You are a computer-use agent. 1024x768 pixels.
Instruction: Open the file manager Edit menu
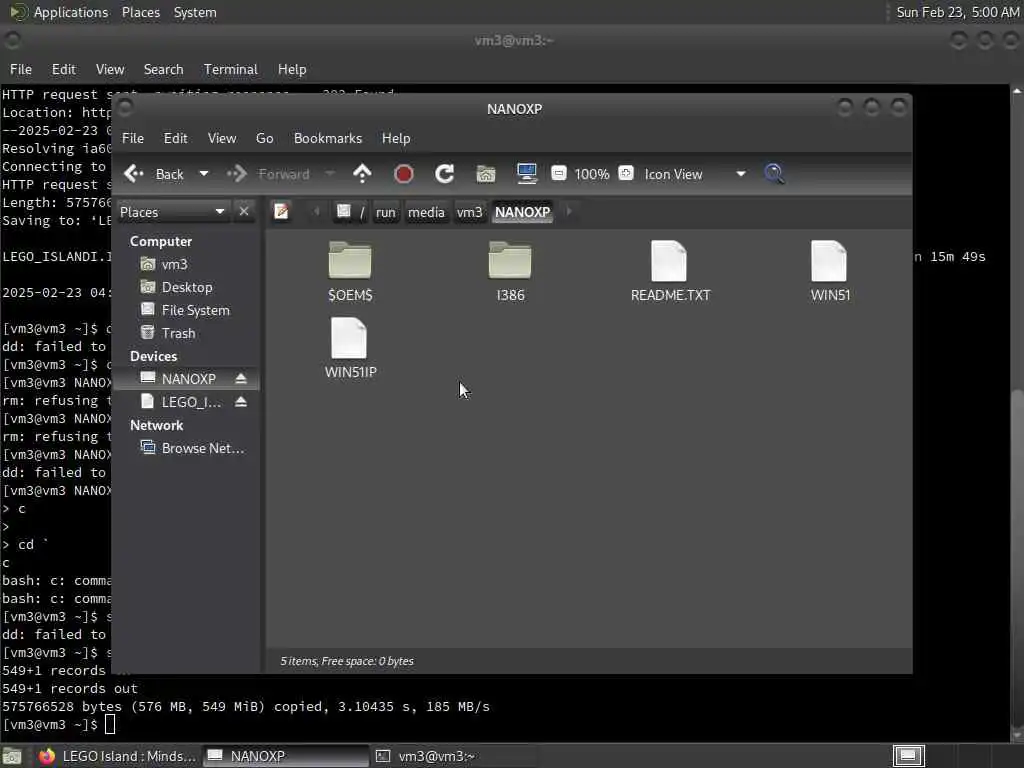[x=175, y=138]
